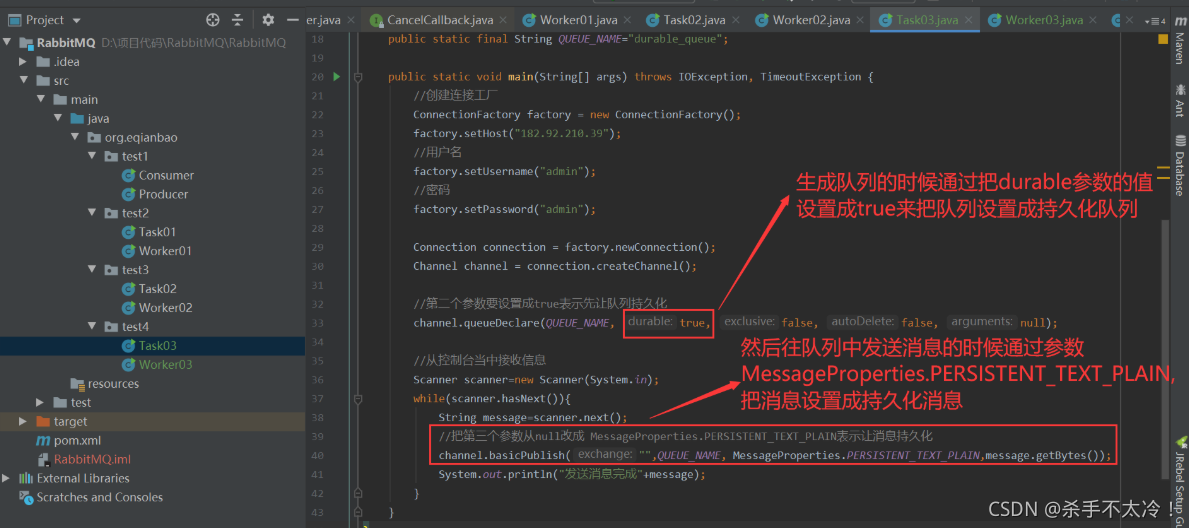Click line number 33 in gutter
Image resolution: width=1189 pixels, height=528 pixels.
[x=318, y=323]
